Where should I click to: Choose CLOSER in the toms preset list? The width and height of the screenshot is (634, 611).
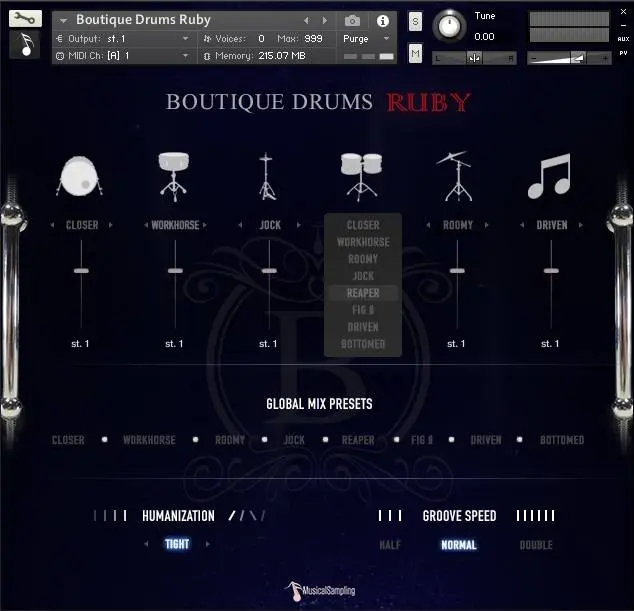point(363,225)
